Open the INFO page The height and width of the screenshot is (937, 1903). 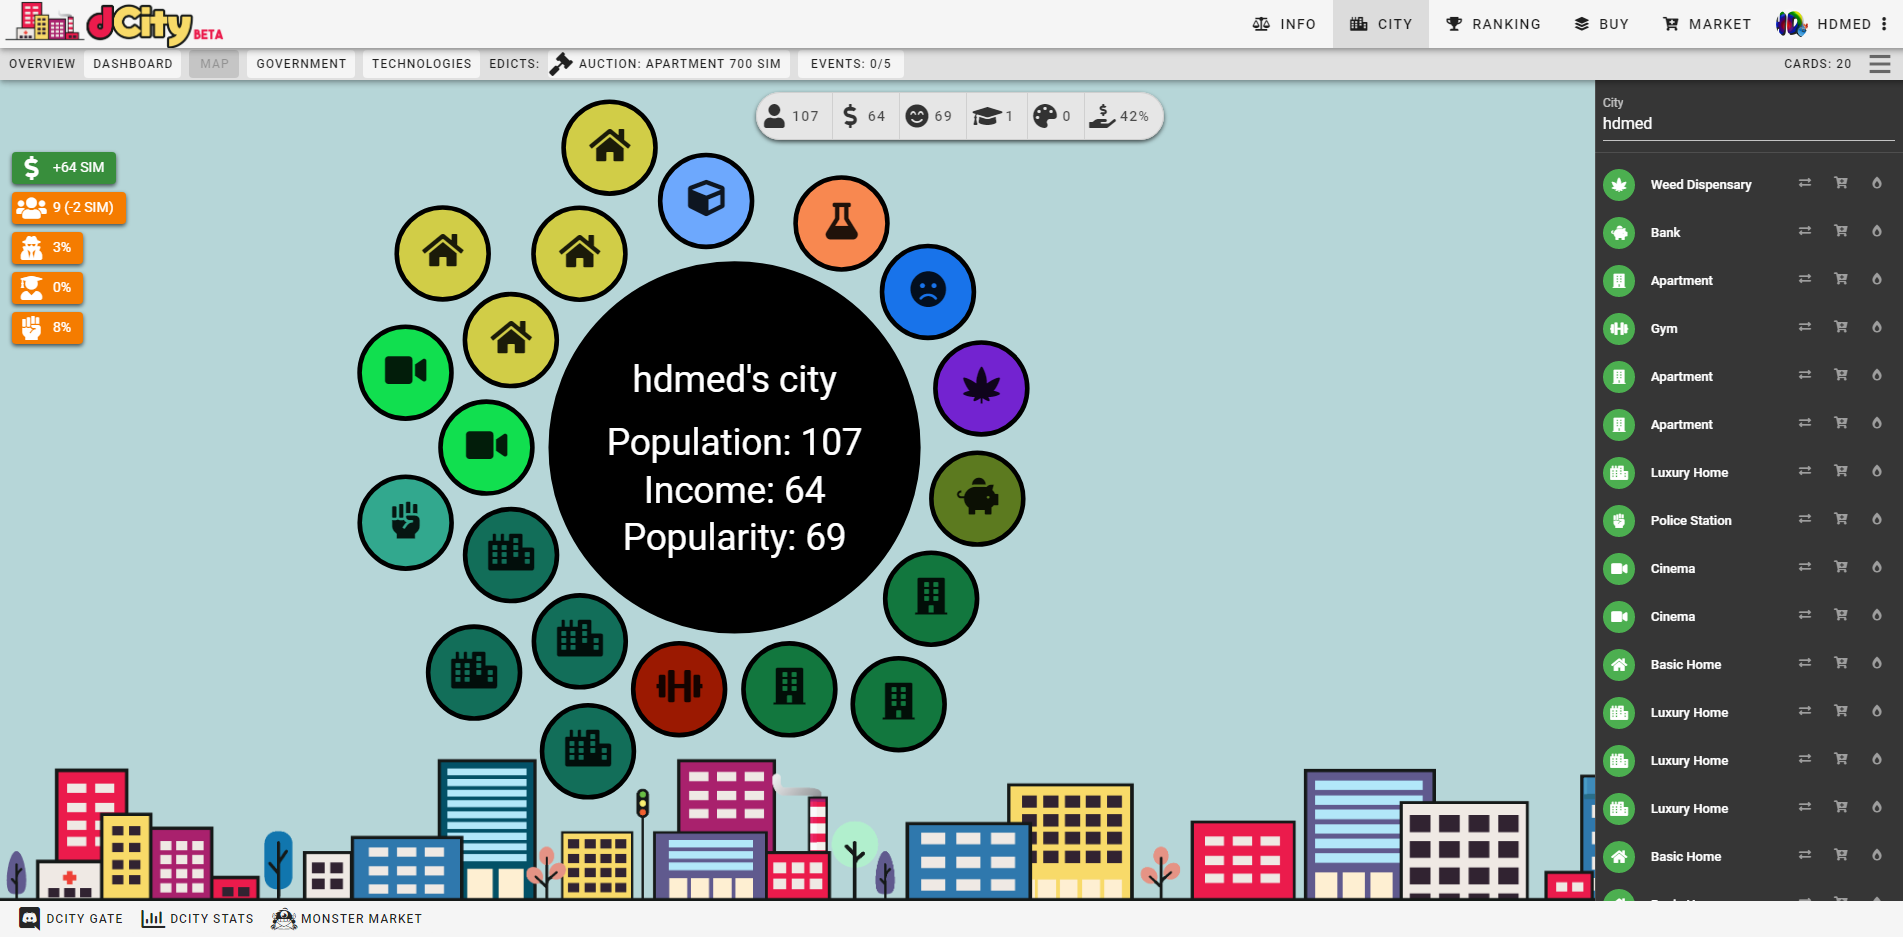[x=1284, y=24]
